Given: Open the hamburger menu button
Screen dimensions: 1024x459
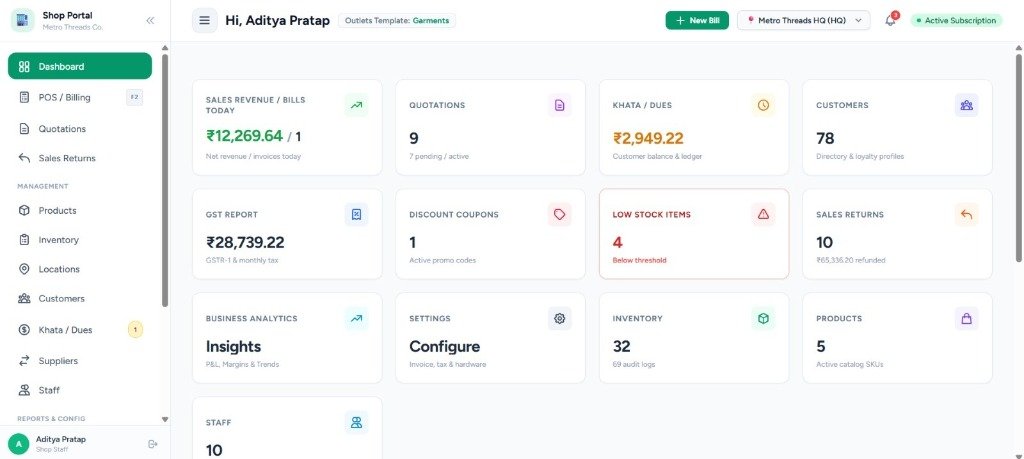Looking at the screenshot, I should click(x=204, y=20).
